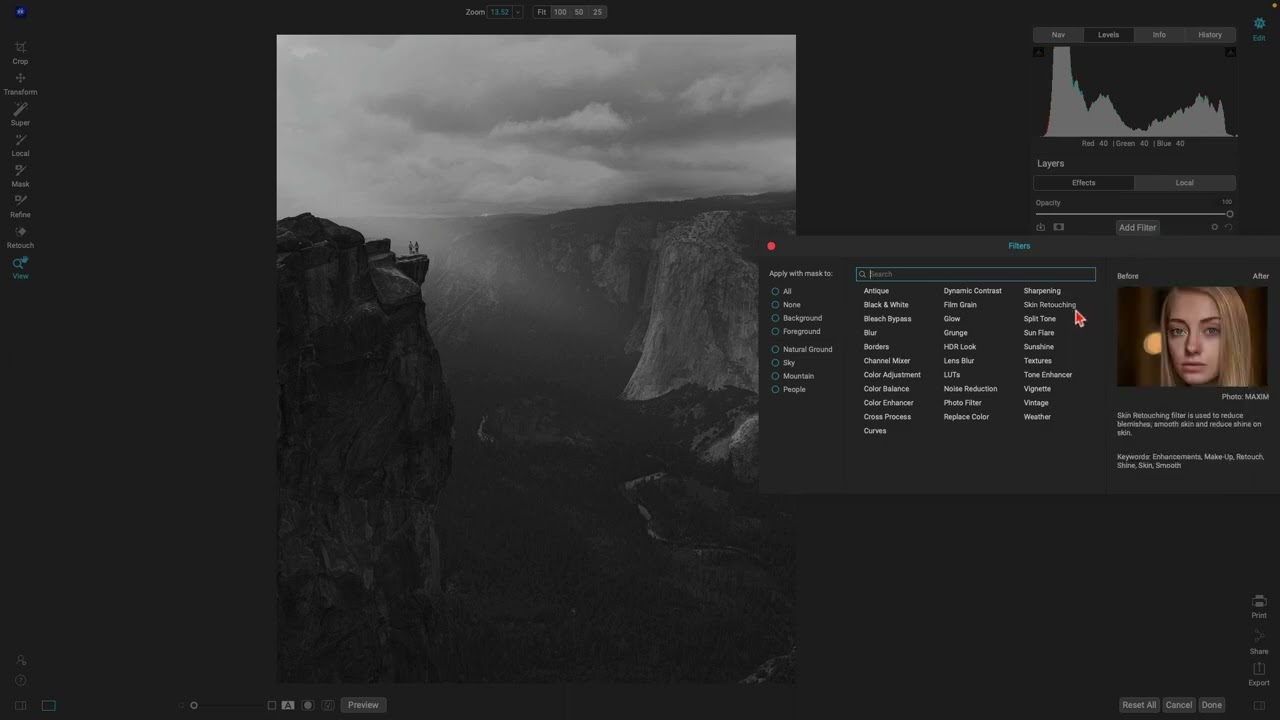Select the Crop tool

pyautogui.click(x=20, y=52)
